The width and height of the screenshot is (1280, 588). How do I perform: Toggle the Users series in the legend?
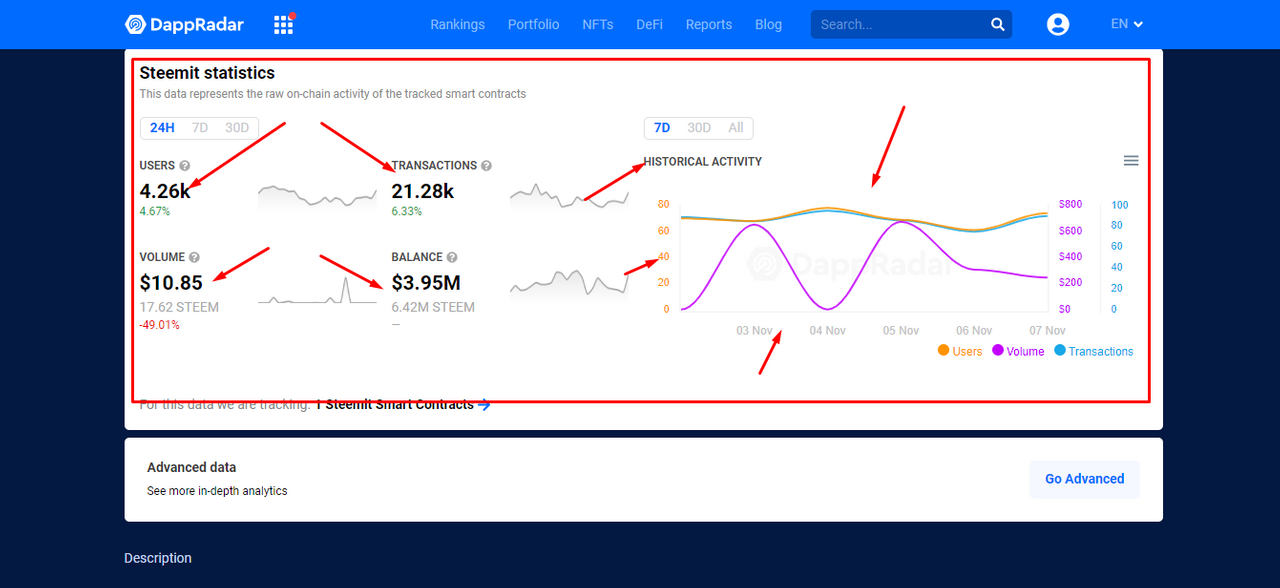(960, 351)
